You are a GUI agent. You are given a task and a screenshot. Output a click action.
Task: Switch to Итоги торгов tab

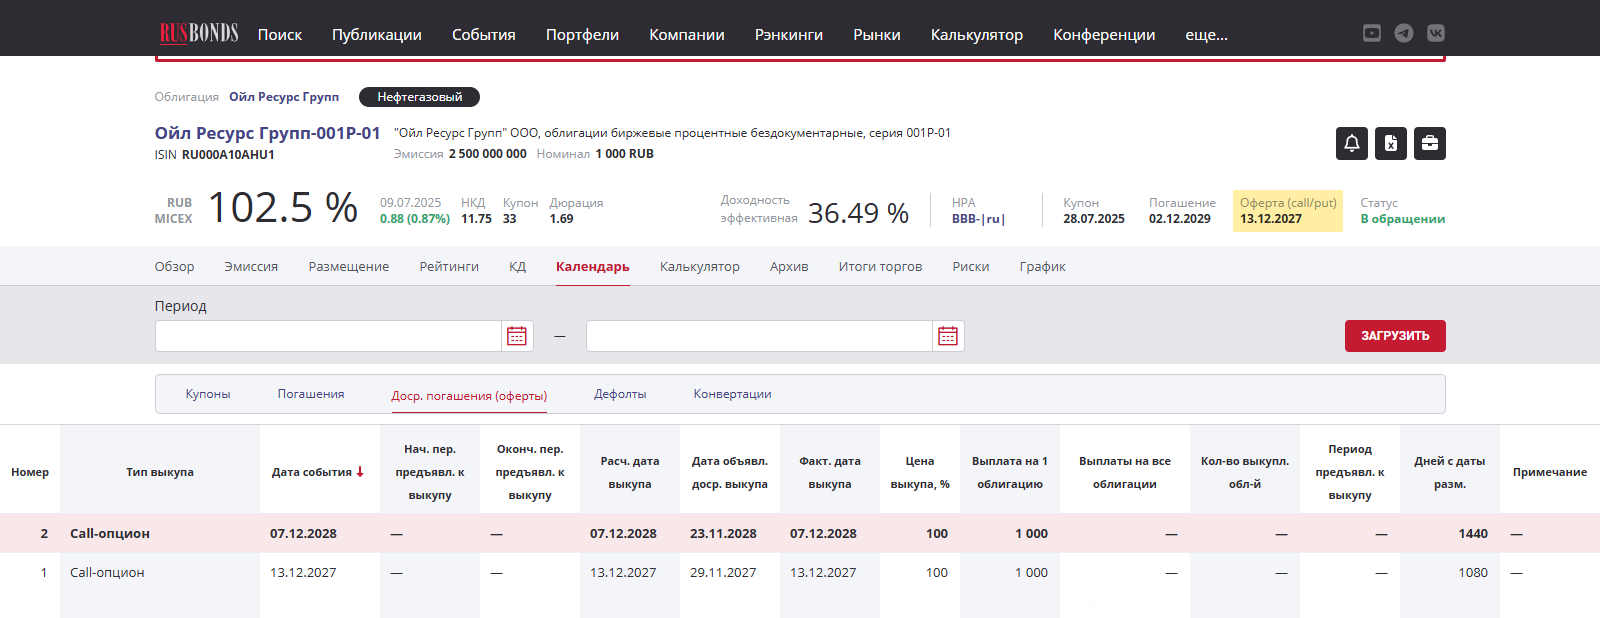click(x=880, y=267)
